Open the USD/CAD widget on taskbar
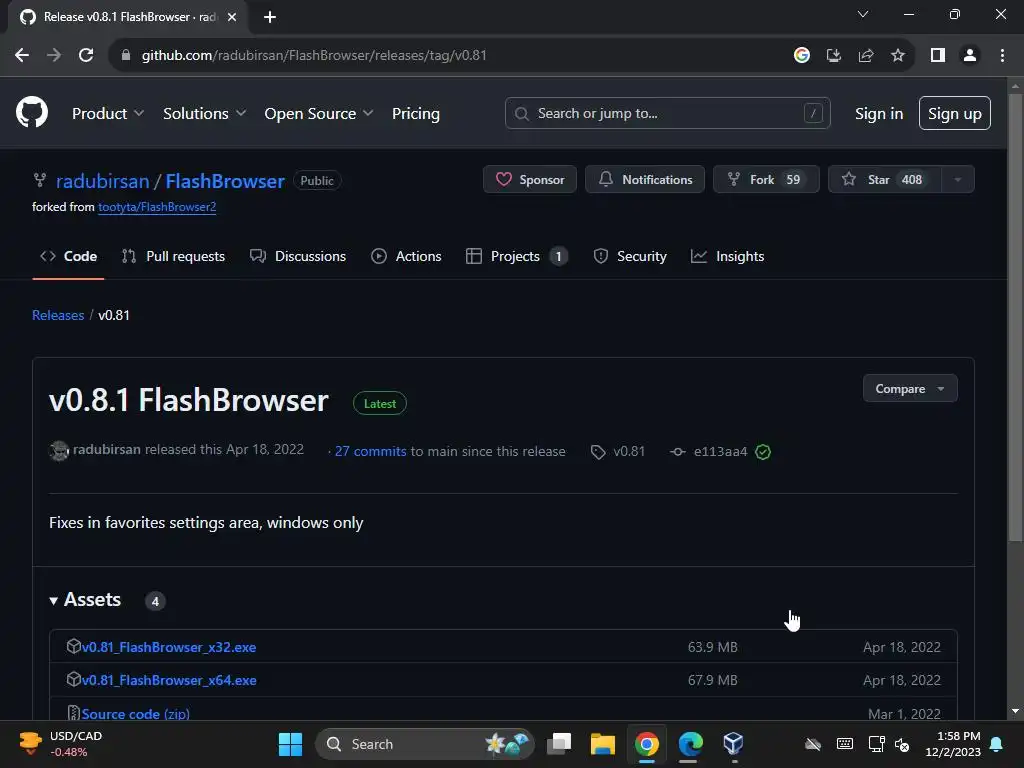1024x768 pixels. tap(60, 744)
